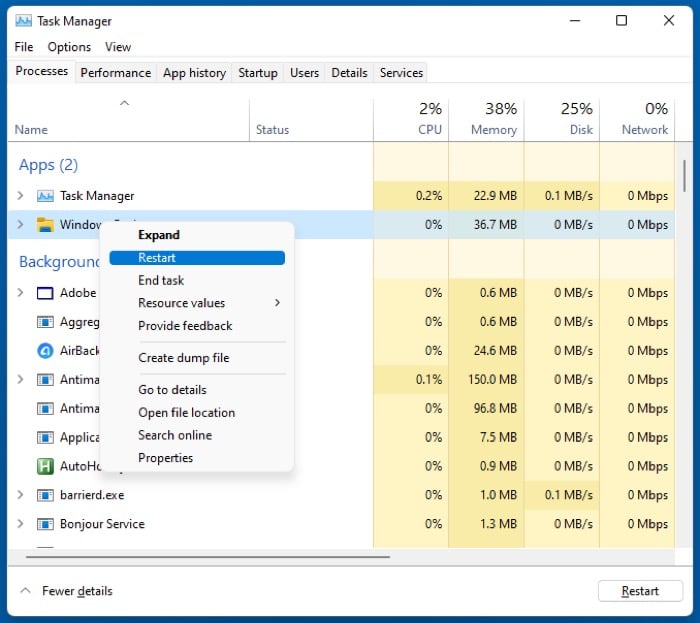700x623 pixels.
Task: Switch to the Services tab
Action: point(401,73)
